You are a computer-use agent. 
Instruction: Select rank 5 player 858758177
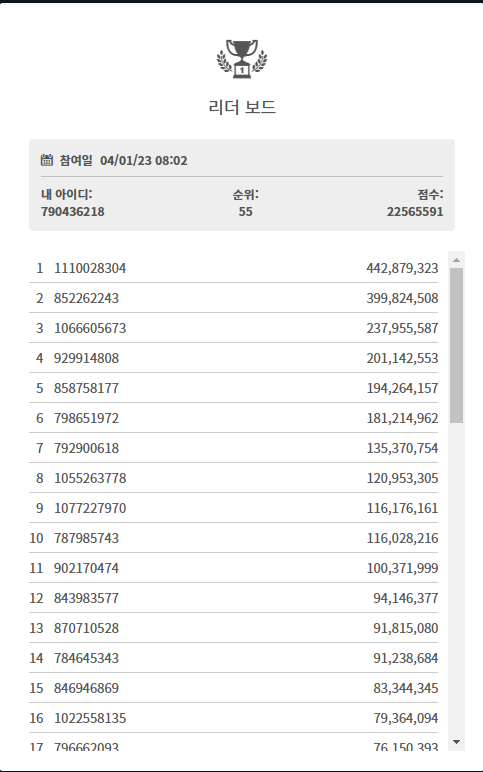[x=87, y=388]
